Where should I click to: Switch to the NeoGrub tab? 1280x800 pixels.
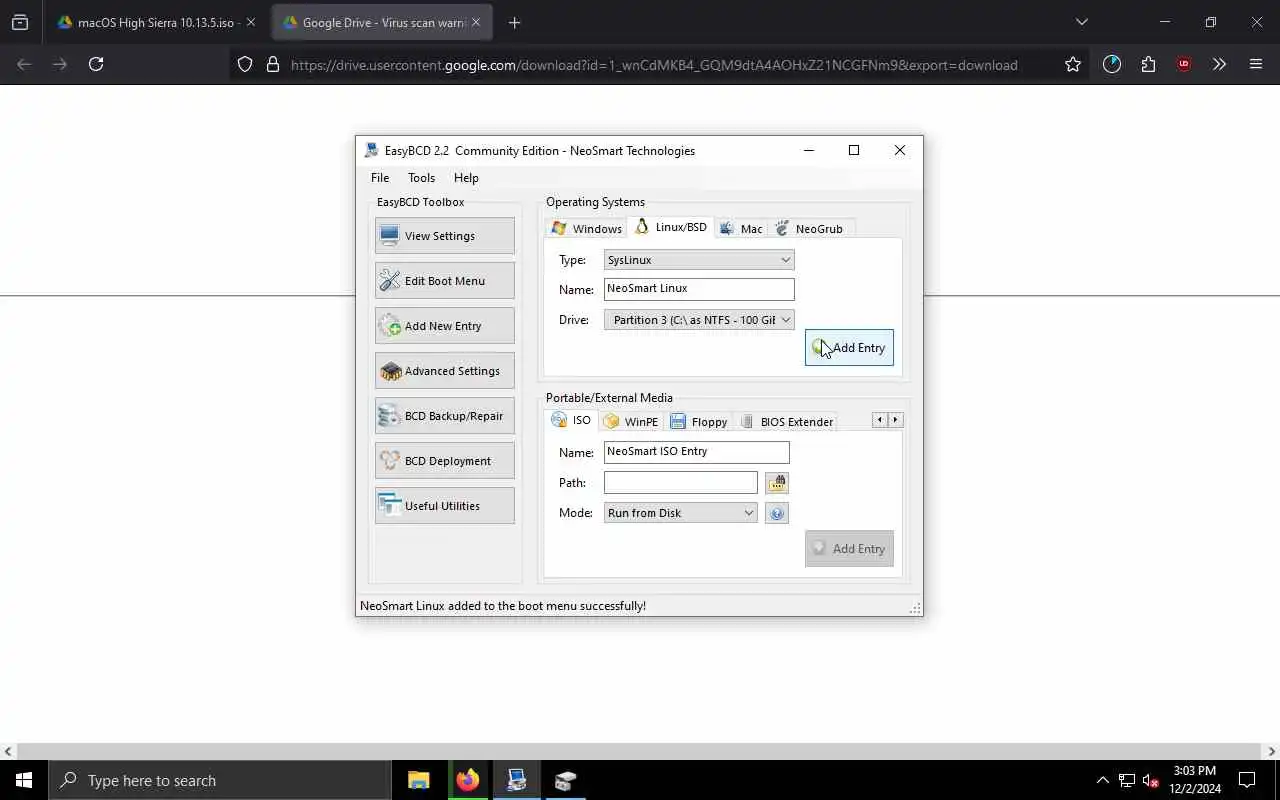809,229
